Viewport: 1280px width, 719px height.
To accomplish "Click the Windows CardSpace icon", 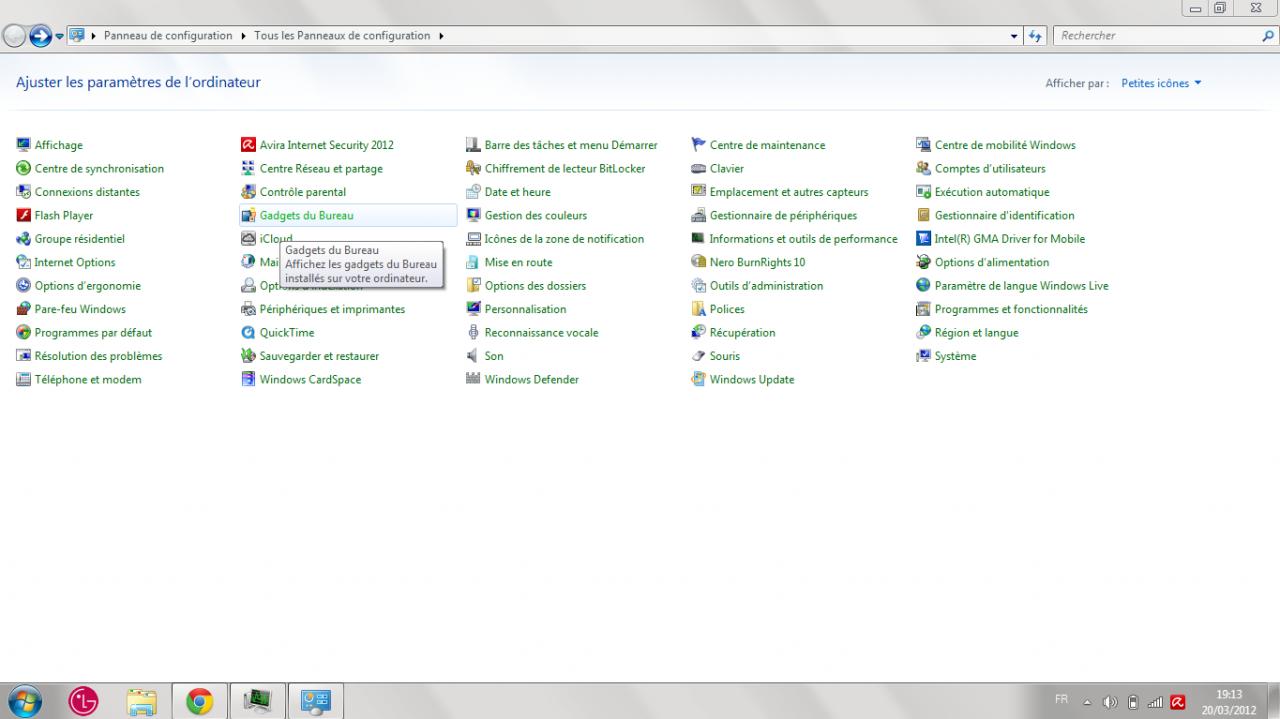I will coord(249,379).
